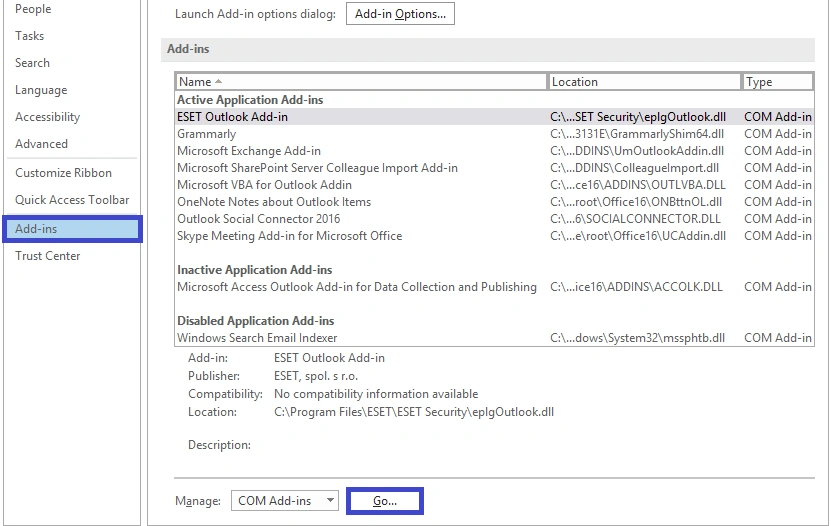Click the Active Application Add-ins heading

[x=250, y=100]
